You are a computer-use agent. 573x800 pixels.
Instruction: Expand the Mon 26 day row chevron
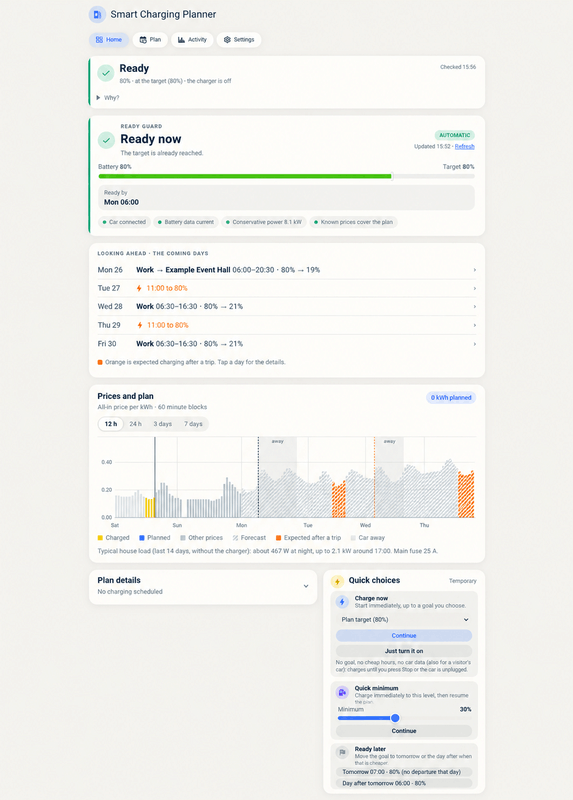pos(475,270)
